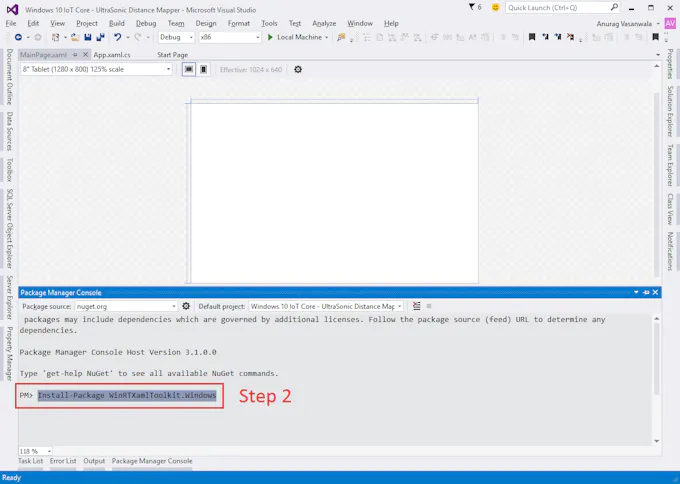Open designer settings gear icon
This screenshot has height=484, width=680.
[x=298, y=69]
